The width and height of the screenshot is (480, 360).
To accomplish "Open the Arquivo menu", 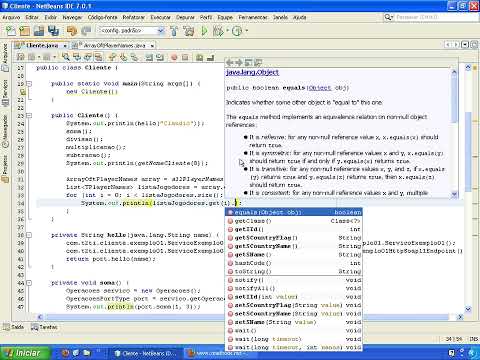I will click(x=11, y=17).
